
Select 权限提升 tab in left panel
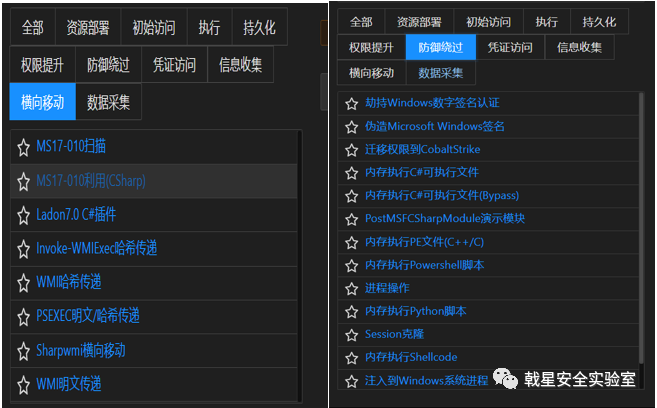tap(42, 65)
